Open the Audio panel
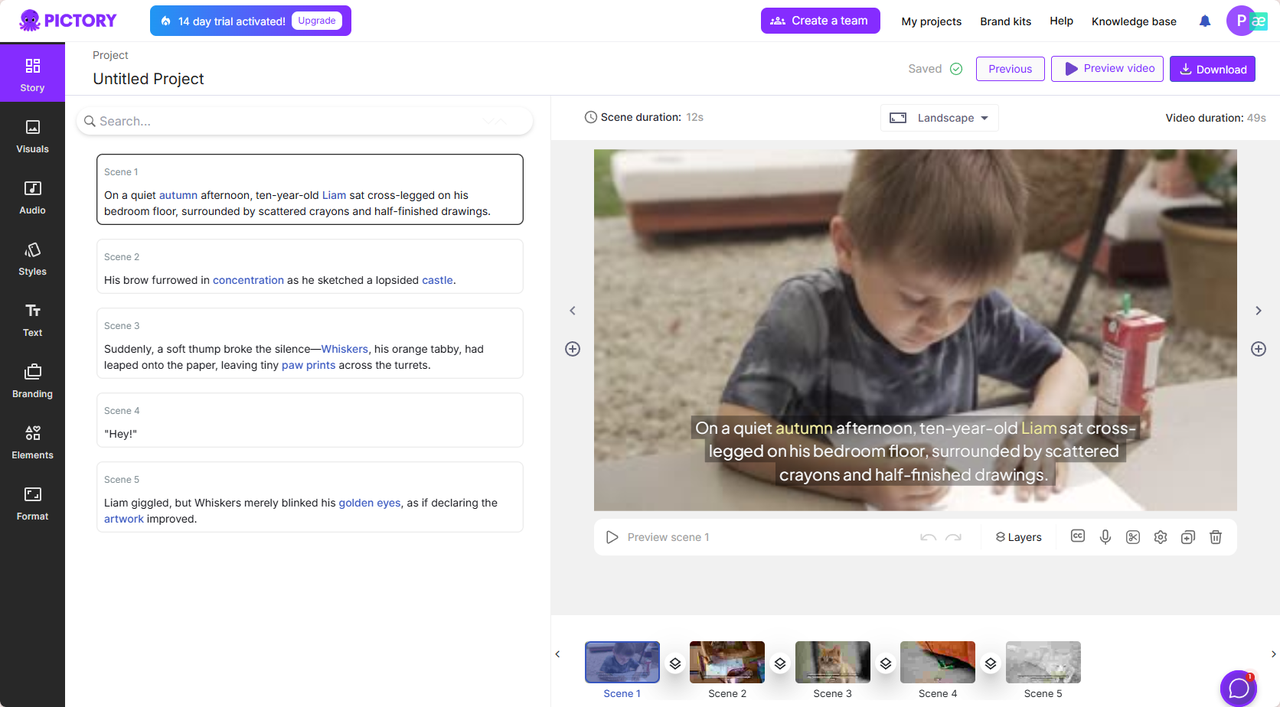The width and height of the screenshot is (1280, 707). click(x=32, y=197)
